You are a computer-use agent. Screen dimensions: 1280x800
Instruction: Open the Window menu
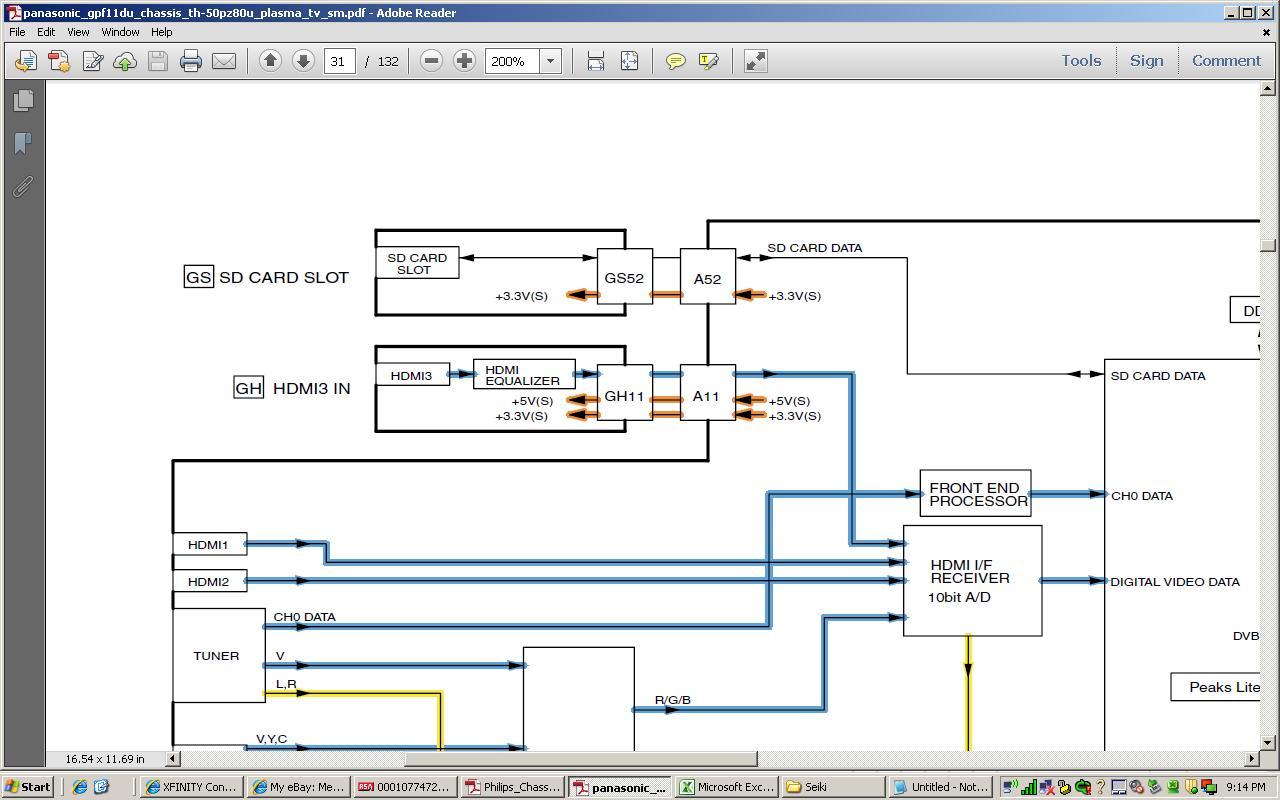click(x=120, y=32)
